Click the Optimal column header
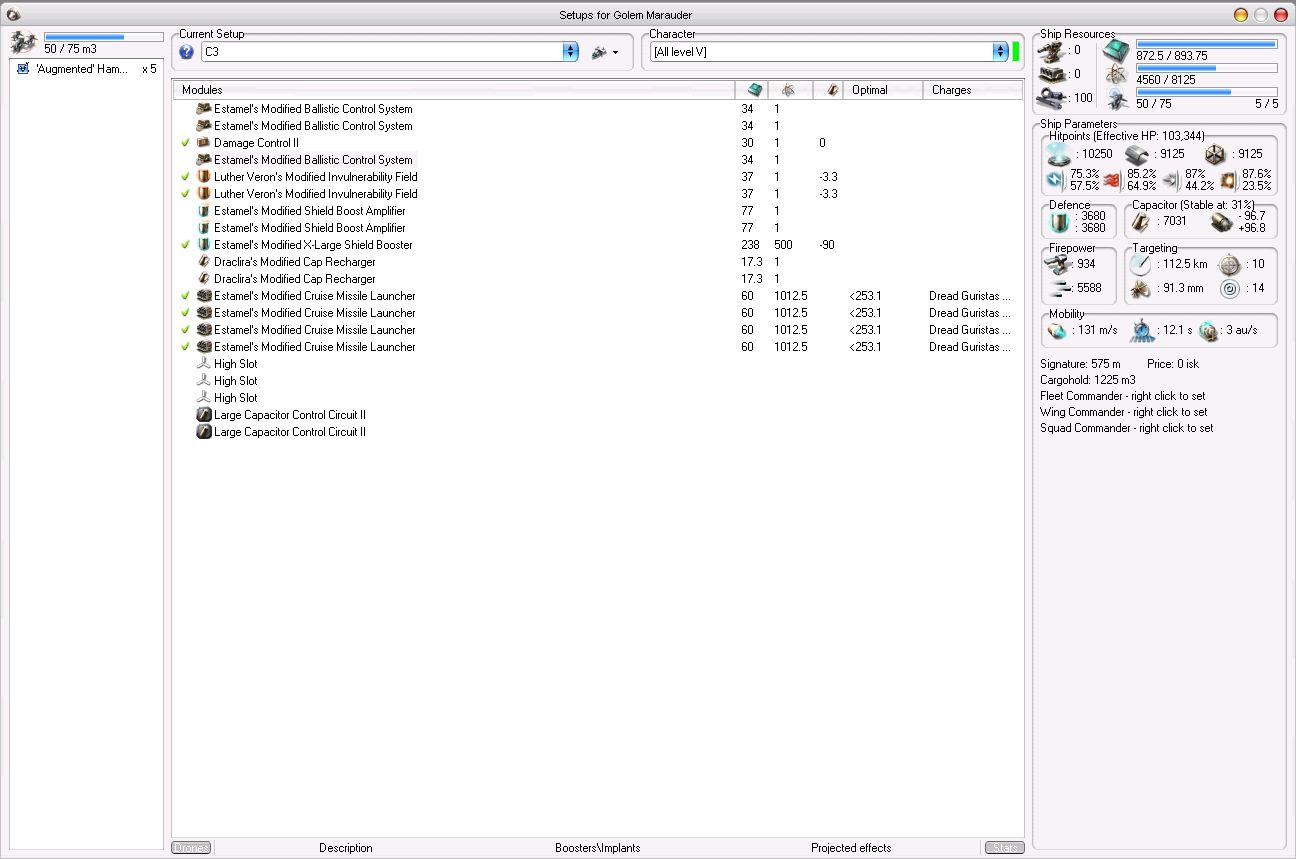1296x859 pixels. coord(882,90)
